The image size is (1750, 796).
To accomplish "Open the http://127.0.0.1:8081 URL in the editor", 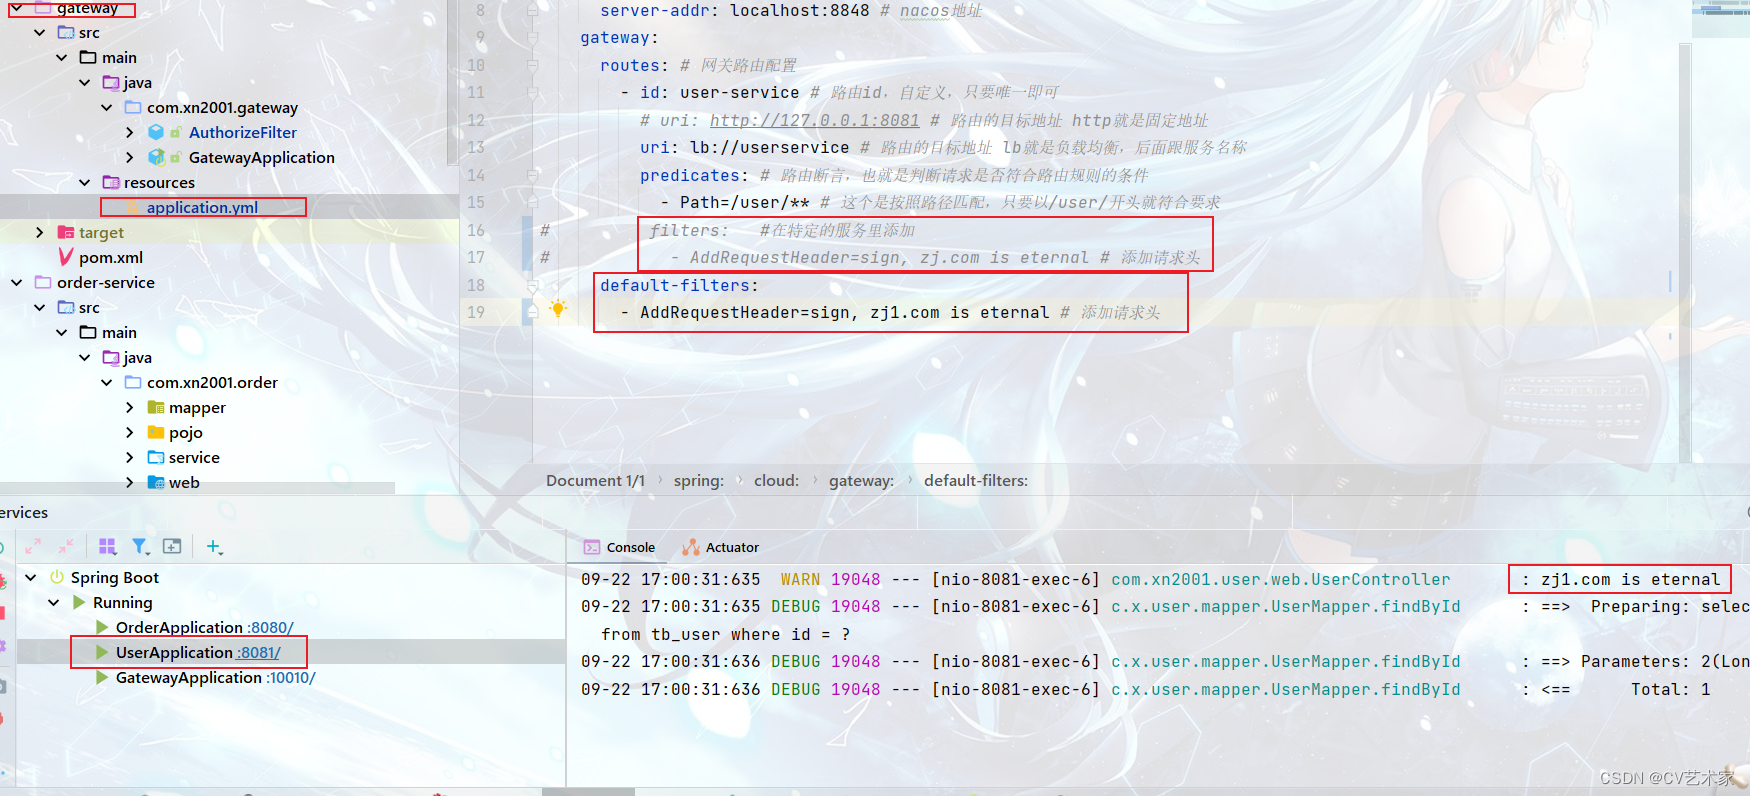I will coord(815,120).
